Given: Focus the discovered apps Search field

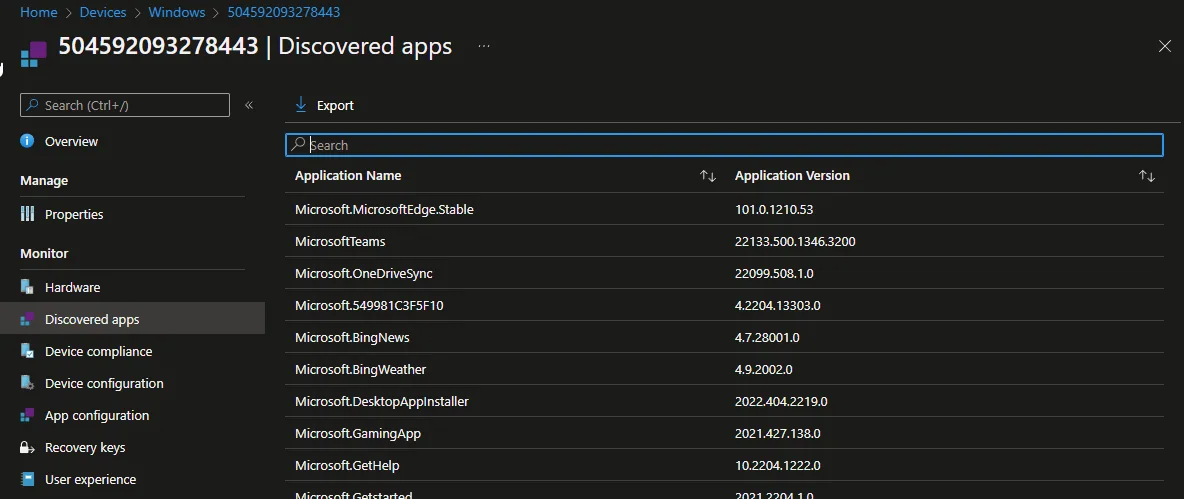Looking at the screenshot, I should (x=724, y=145).
